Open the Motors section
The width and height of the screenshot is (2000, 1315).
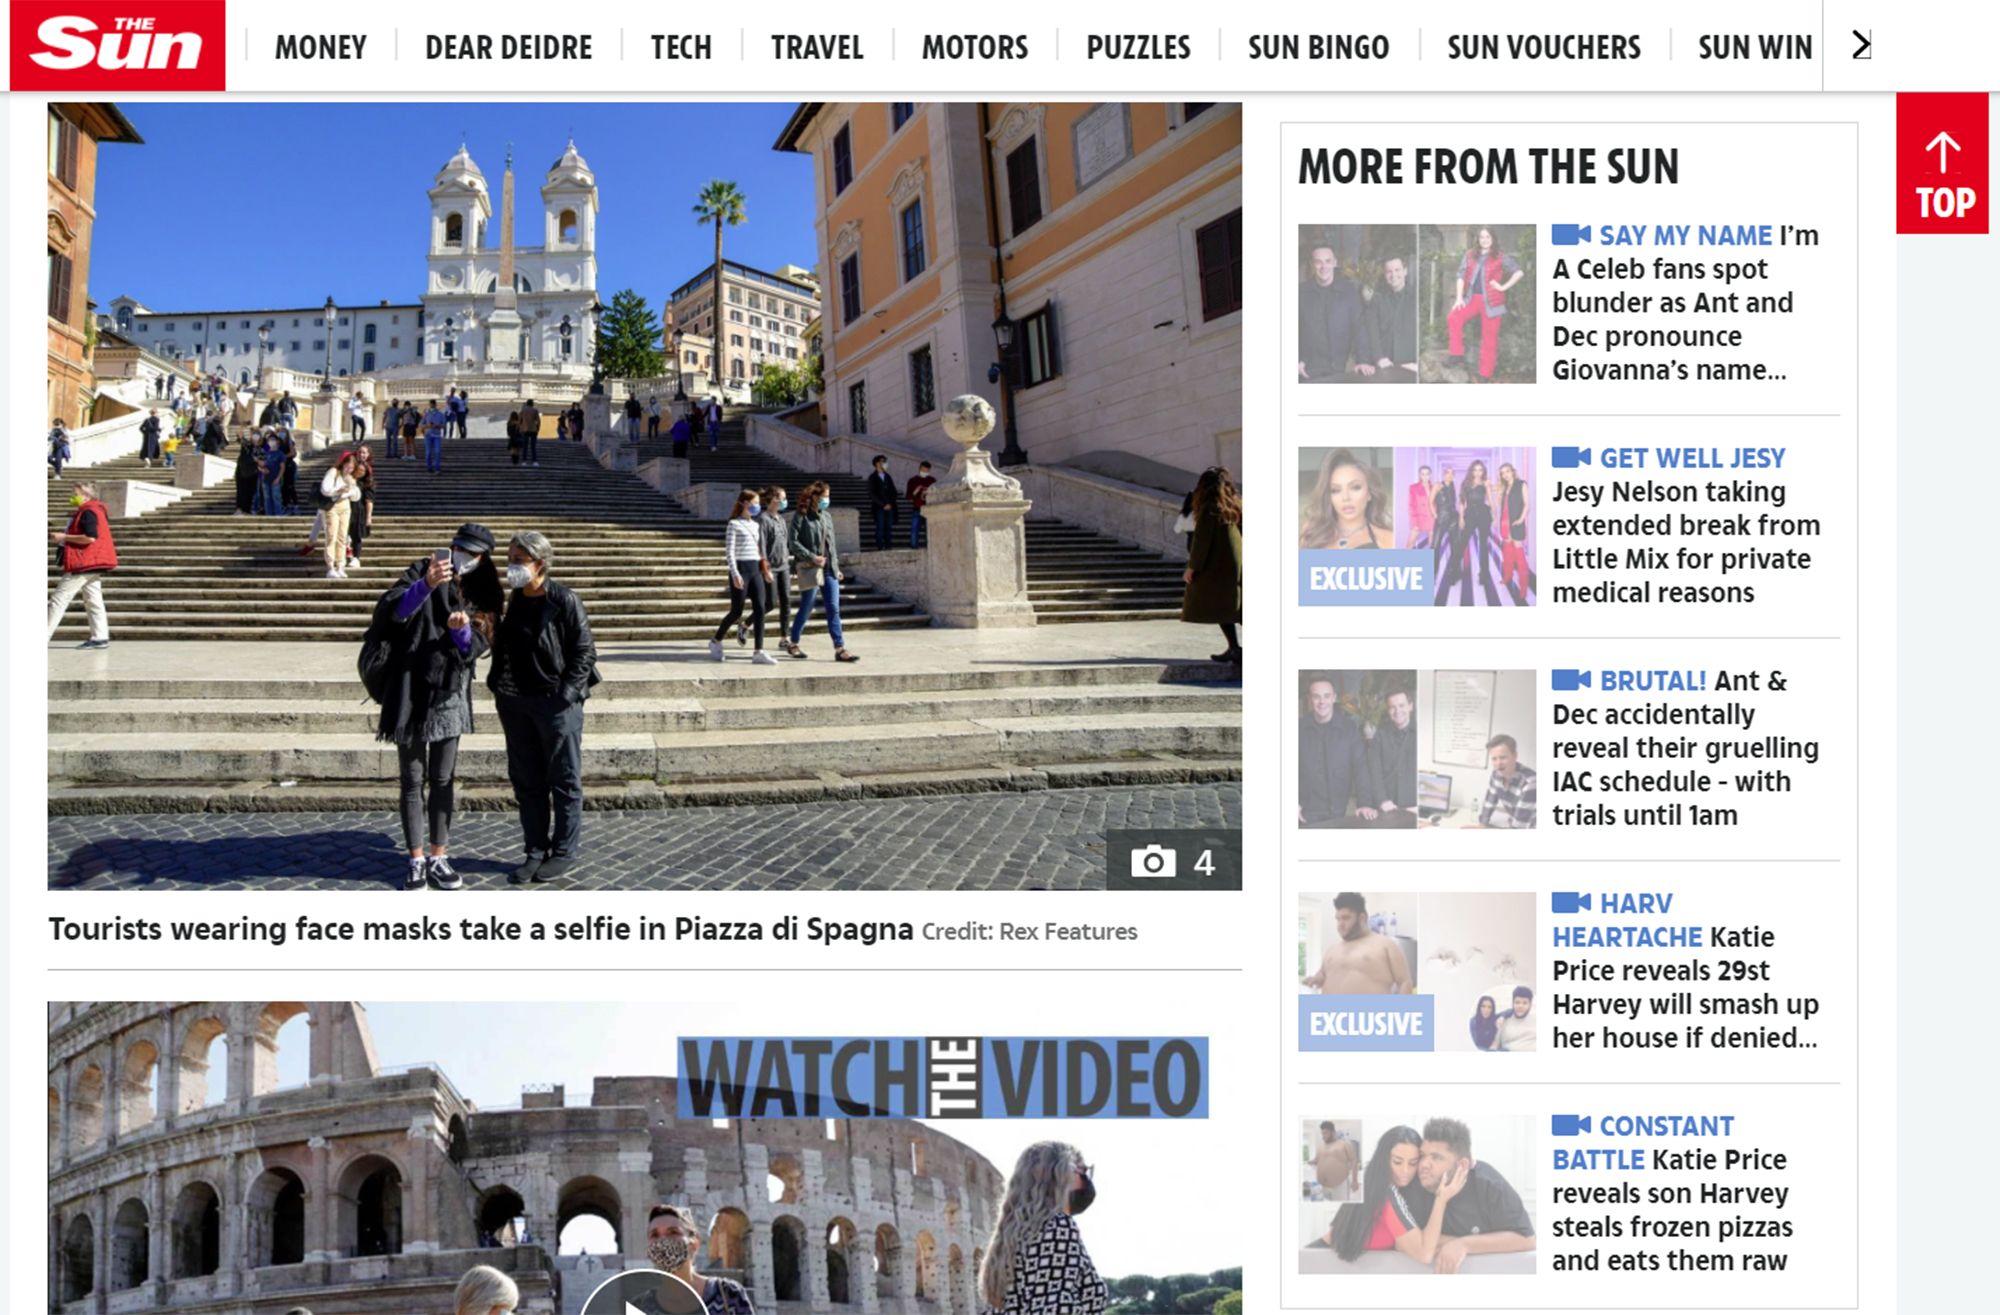click(975, 47)
